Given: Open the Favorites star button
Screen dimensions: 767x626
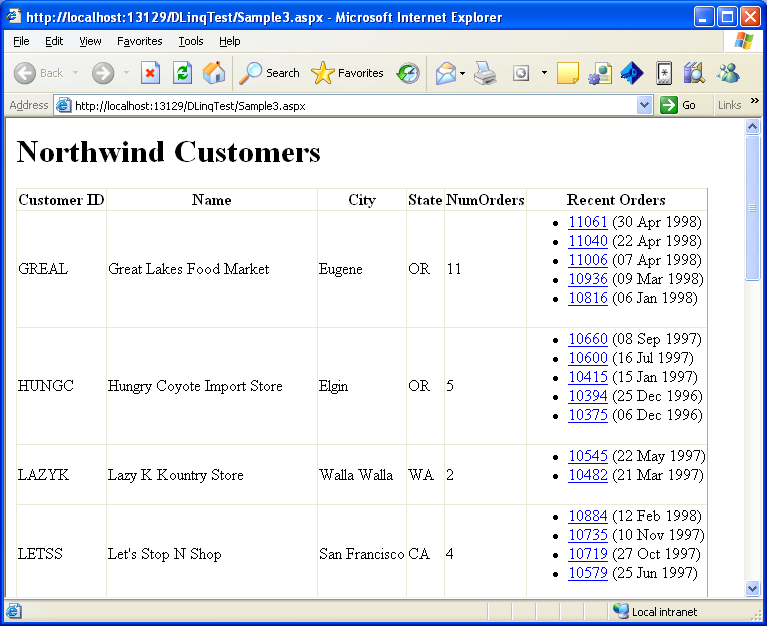Looking at the screenshot, I should pyautogui.click(x=347, y=73).
